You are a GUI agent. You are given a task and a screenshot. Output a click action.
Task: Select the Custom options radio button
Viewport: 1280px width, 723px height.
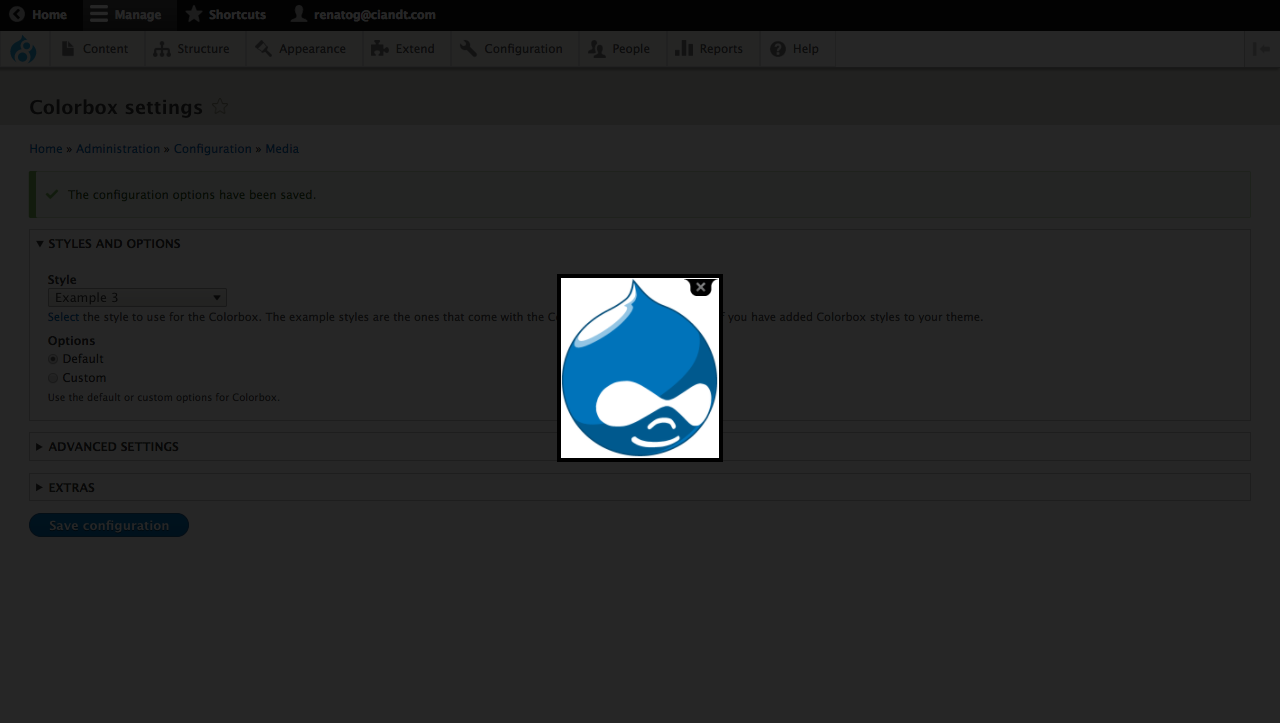(x=53, y=378)
